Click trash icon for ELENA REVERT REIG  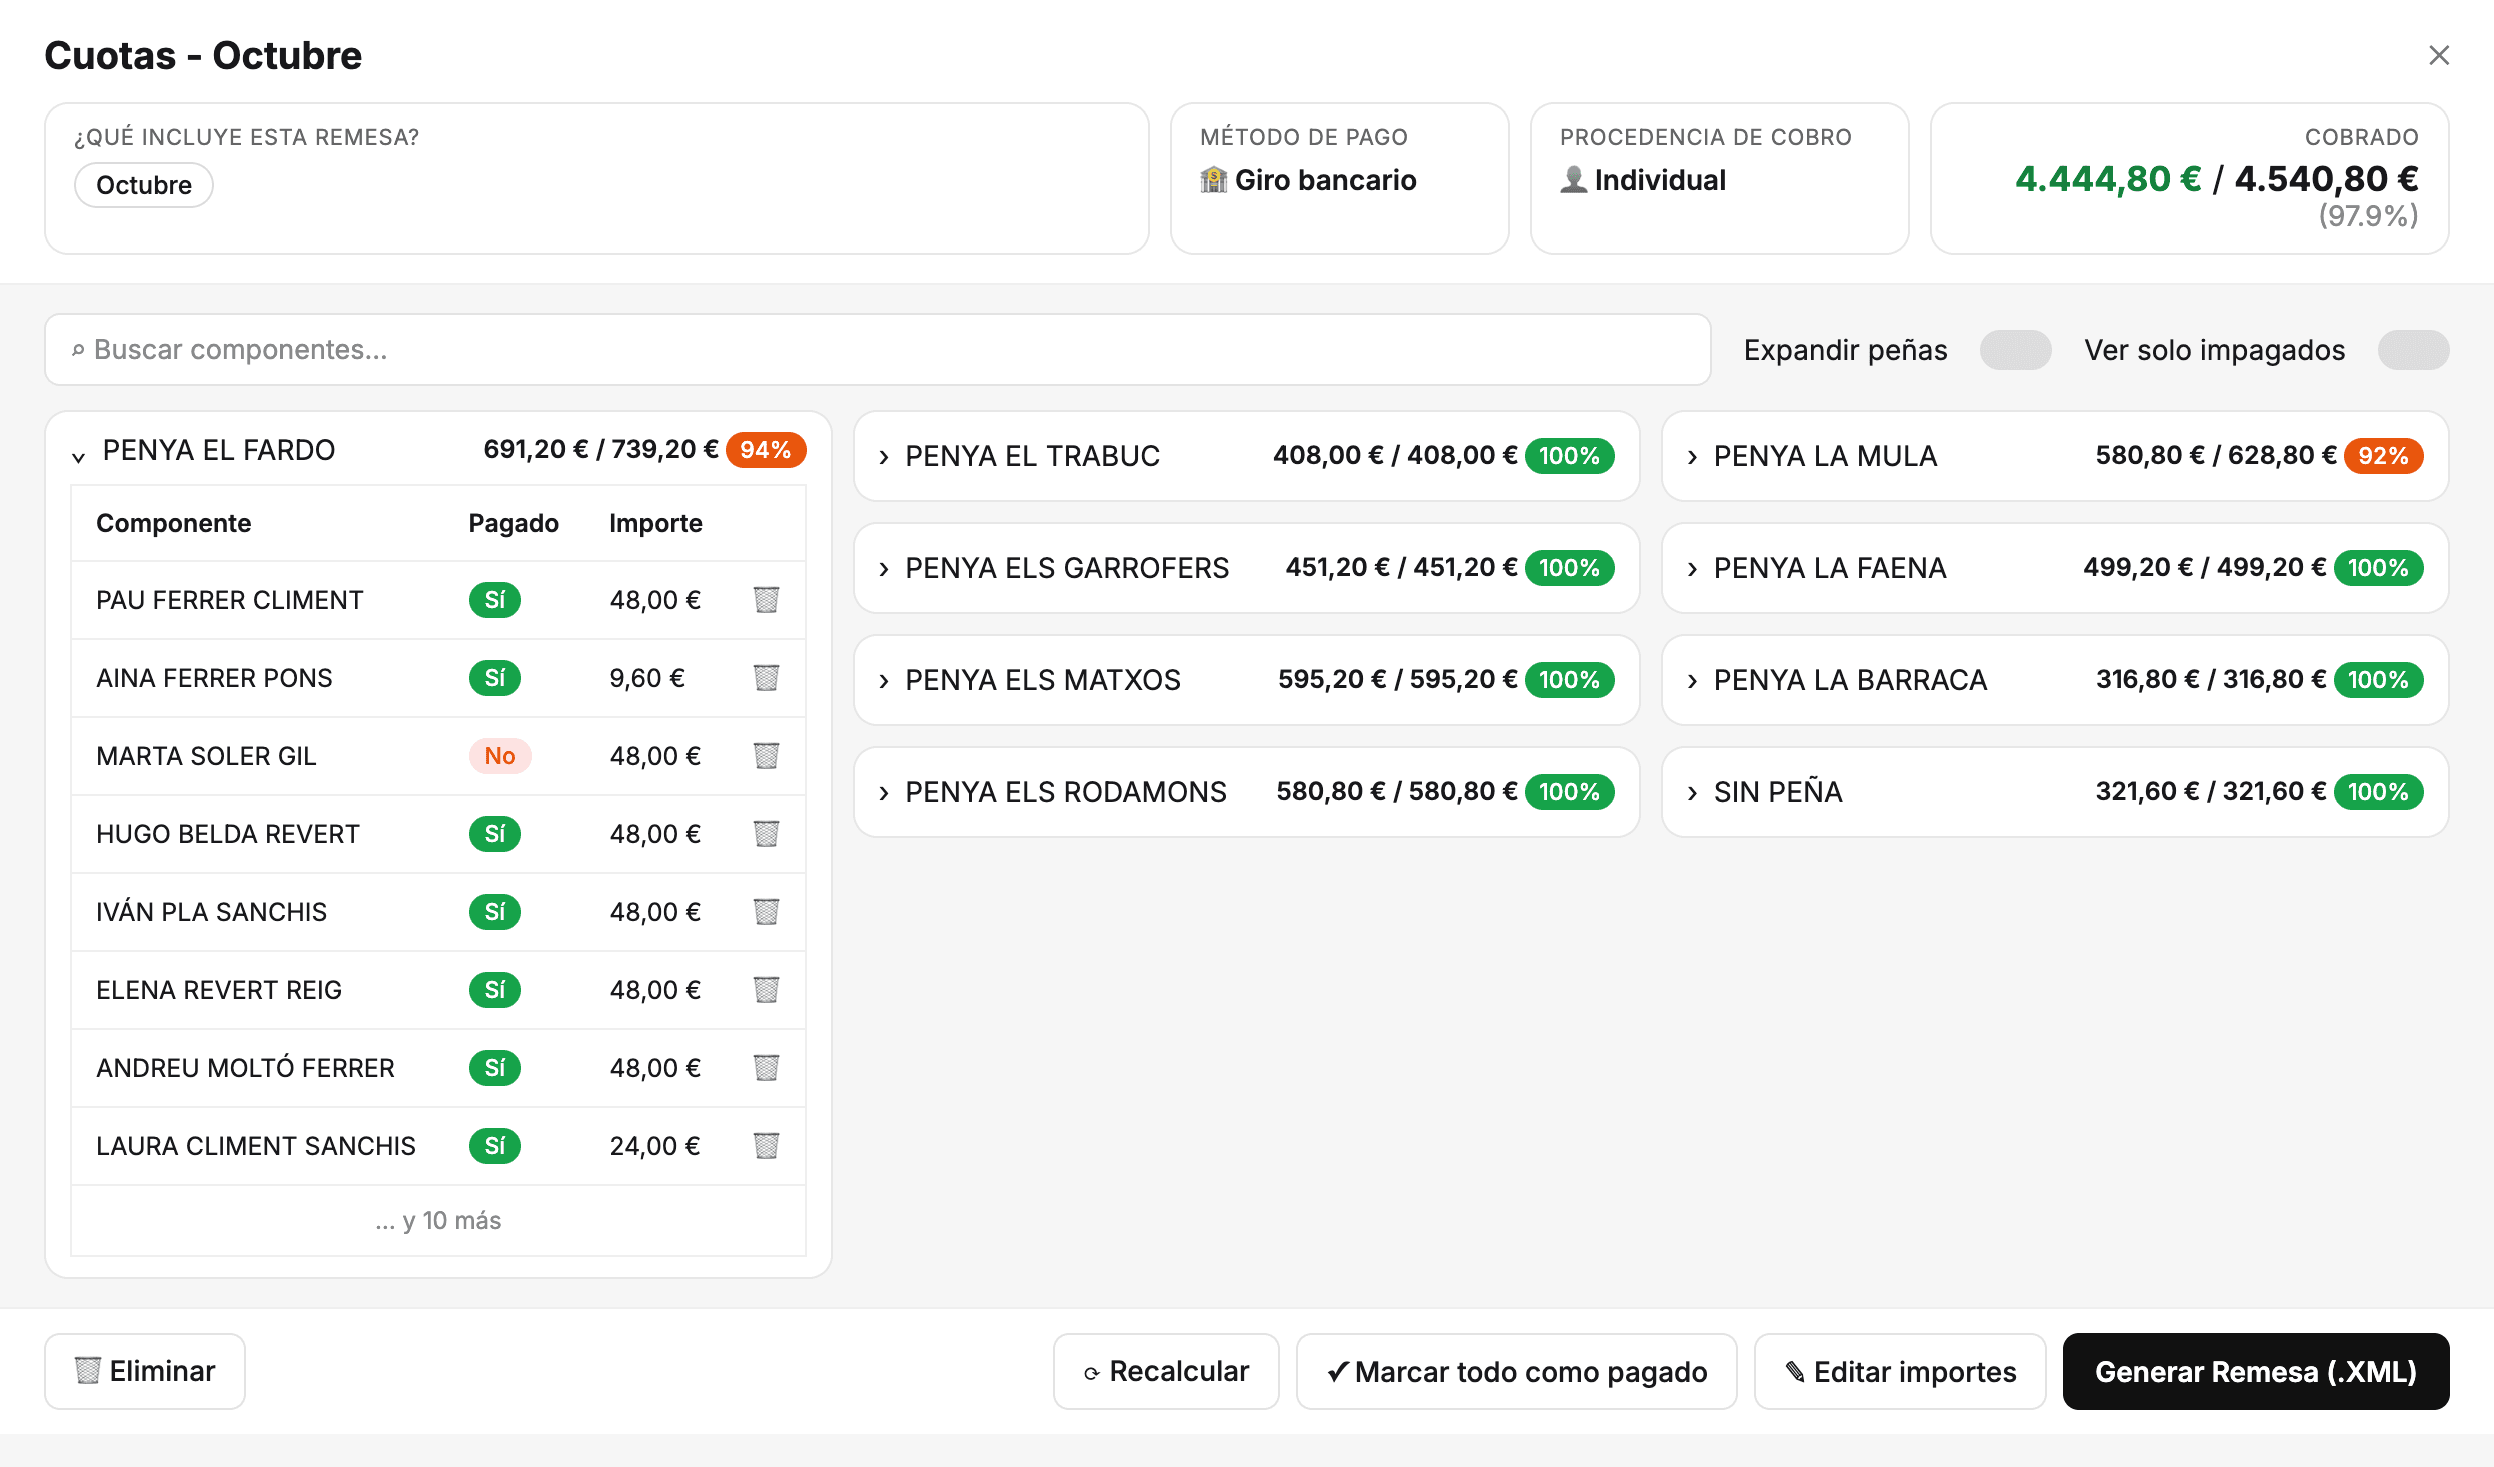point(766,990)
